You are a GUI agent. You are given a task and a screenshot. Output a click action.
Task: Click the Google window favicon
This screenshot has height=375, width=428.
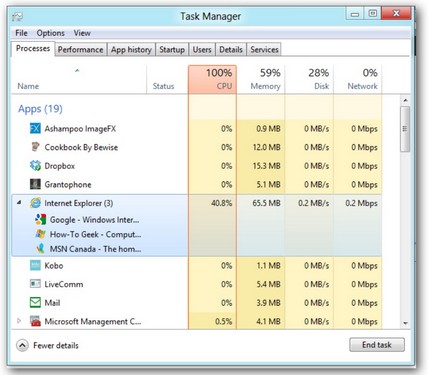coord(41,220)
